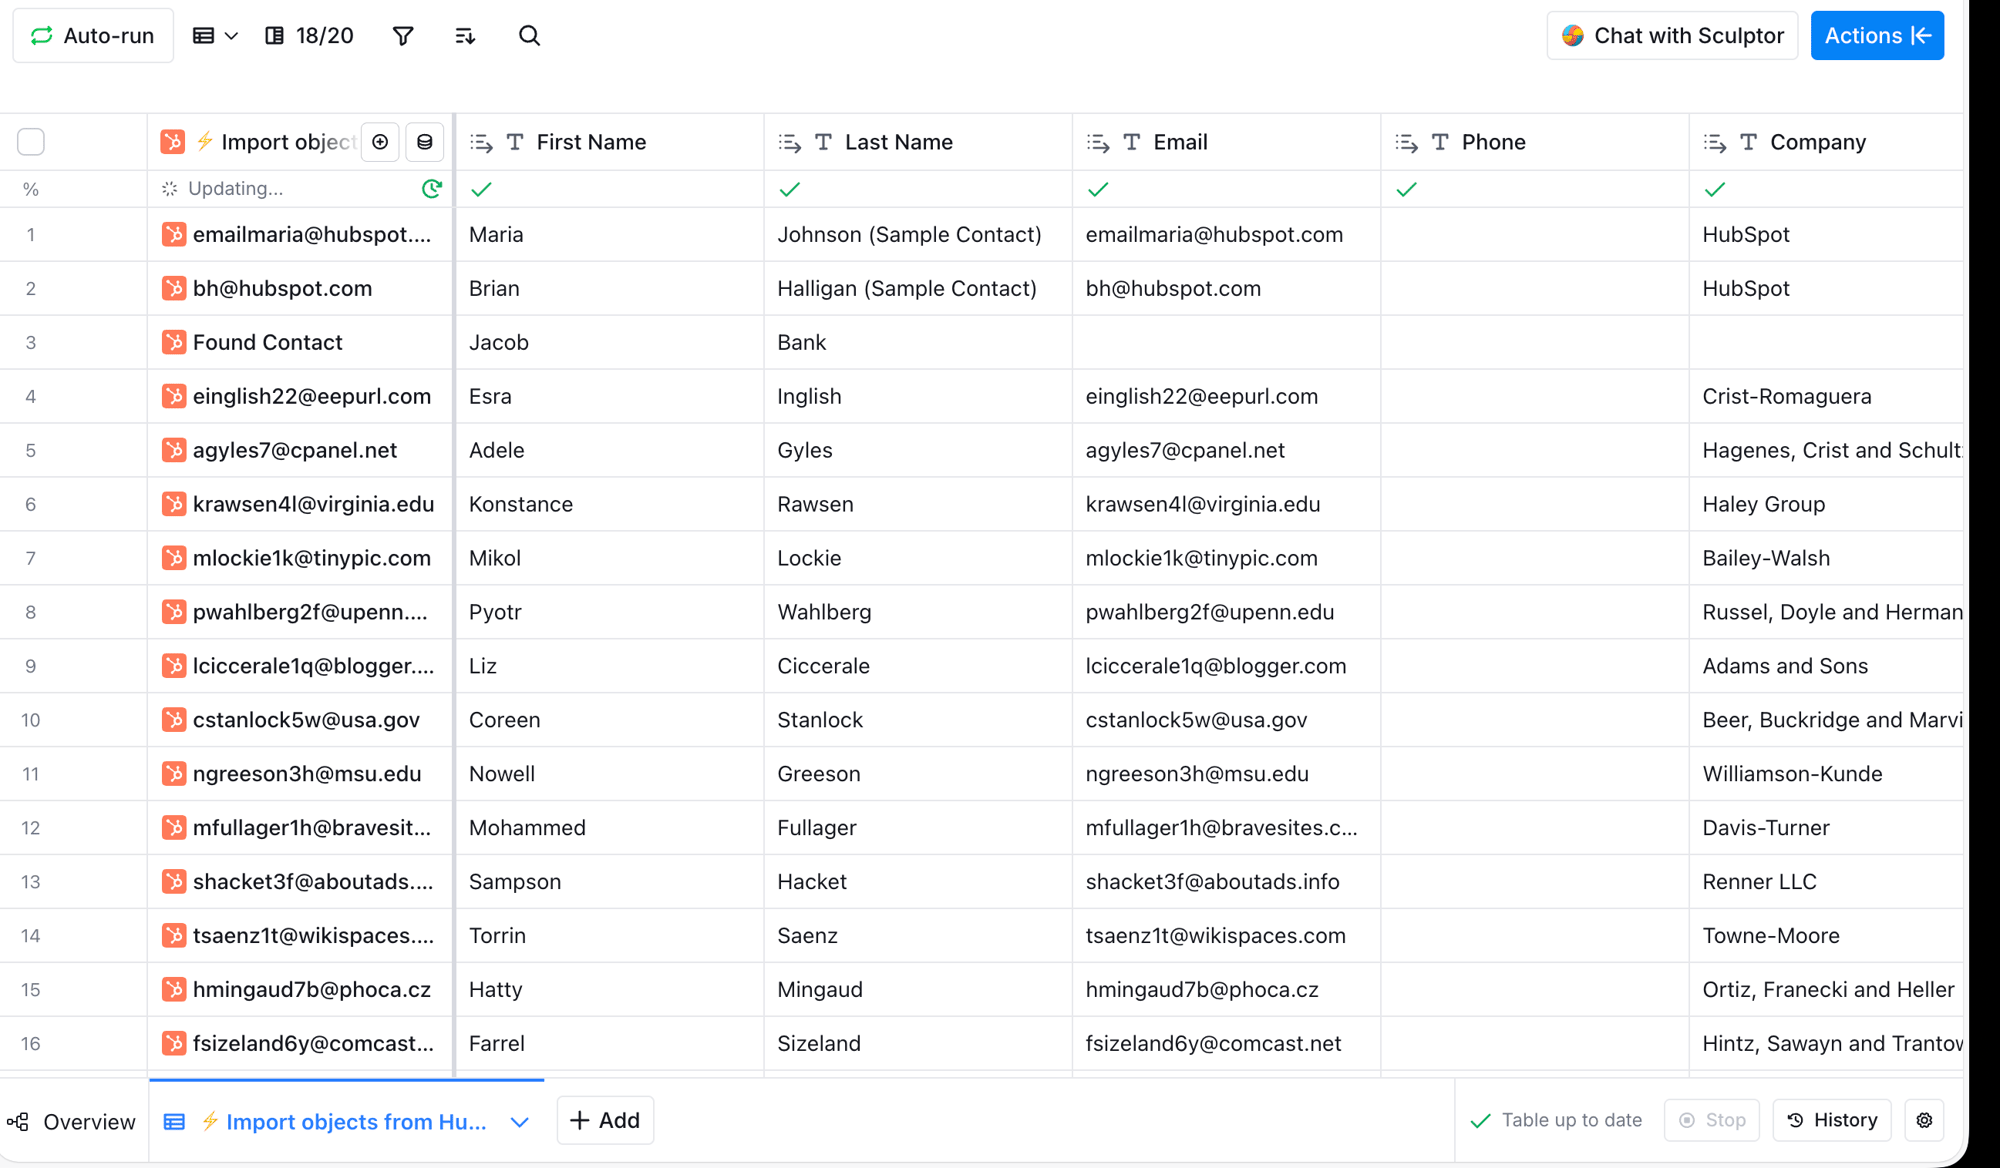The height and width of the screenshot is (1168, 2000).
Task: Open the sort rows icon
Action: [465, 36]
